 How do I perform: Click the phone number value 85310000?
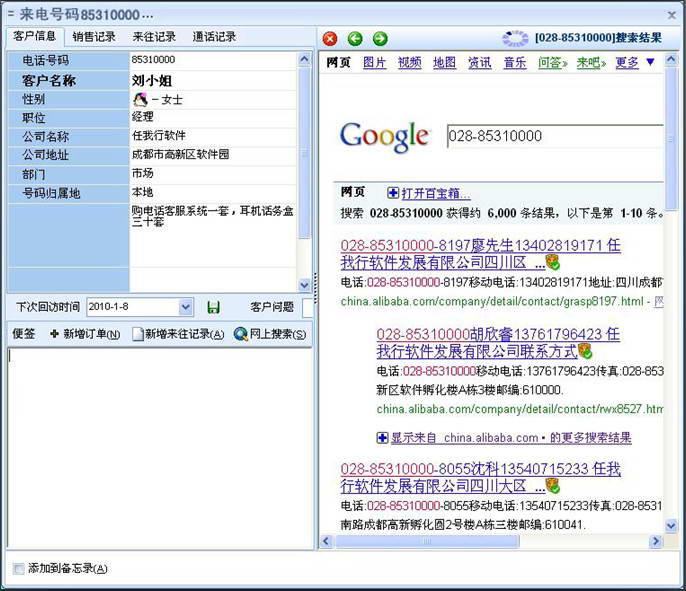tap(153, 59)
